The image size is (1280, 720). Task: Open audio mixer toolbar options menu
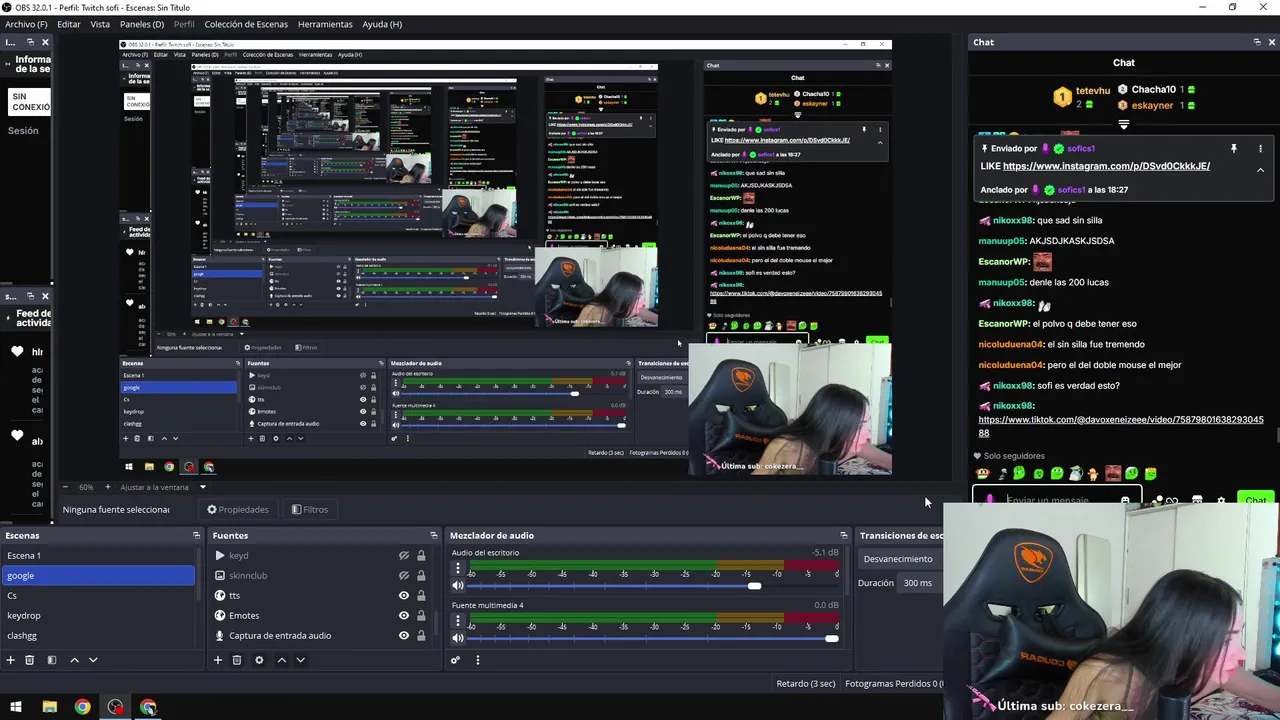click(x=477, y=660)
